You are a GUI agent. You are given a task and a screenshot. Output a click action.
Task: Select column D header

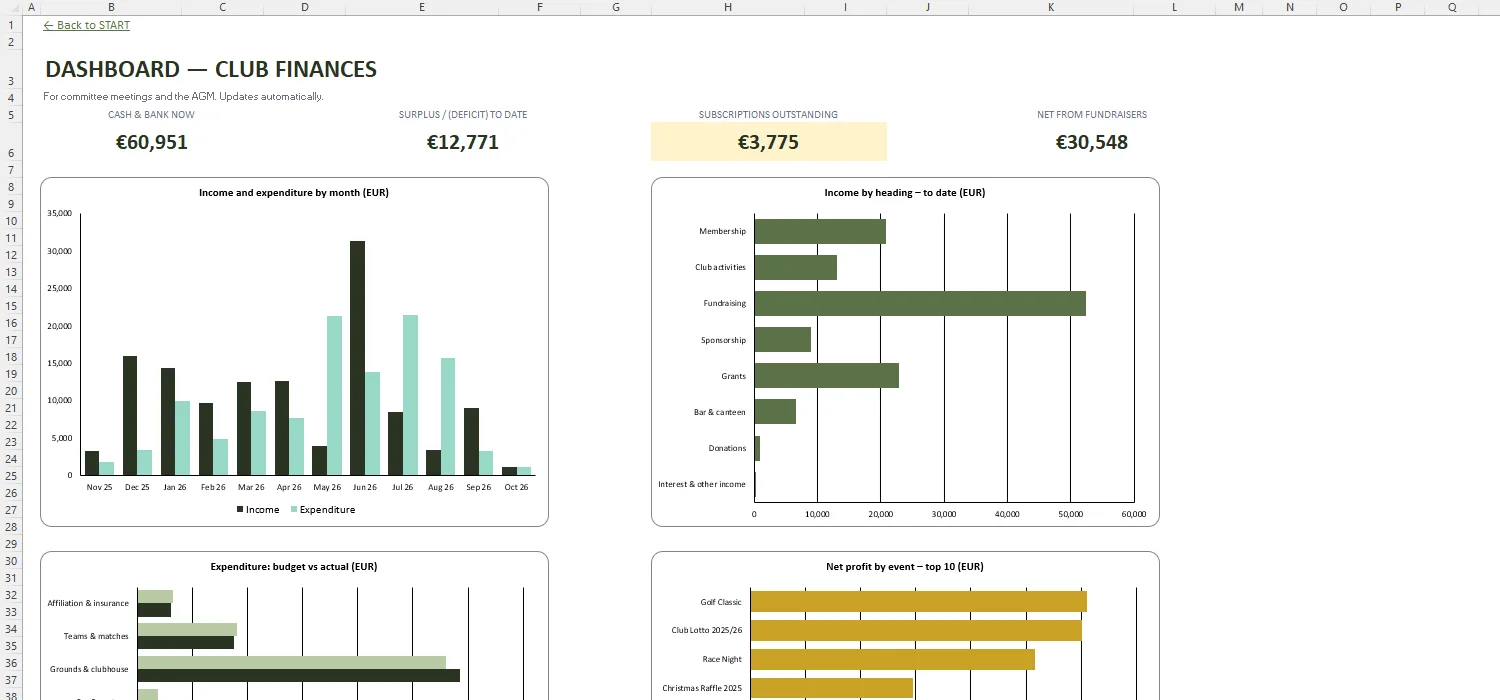[304, 7]
